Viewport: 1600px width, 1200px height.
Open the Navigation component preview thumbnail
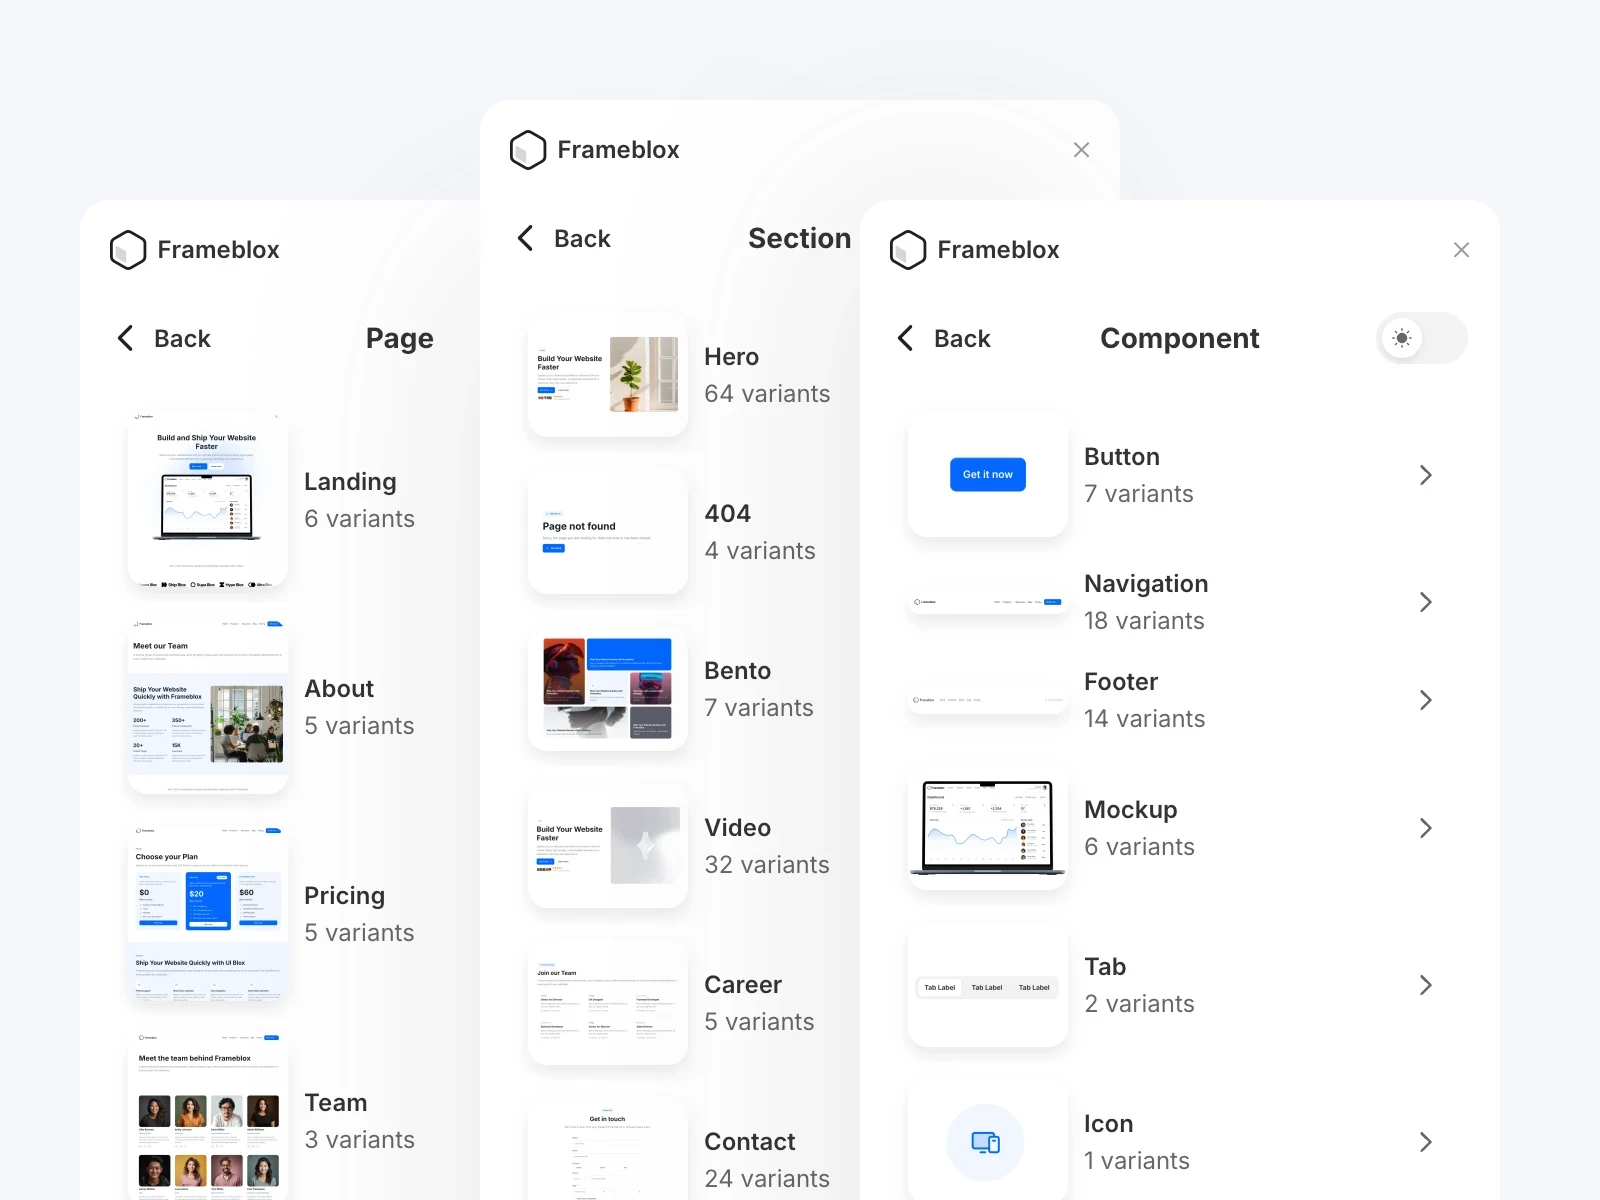click(988, 602)
